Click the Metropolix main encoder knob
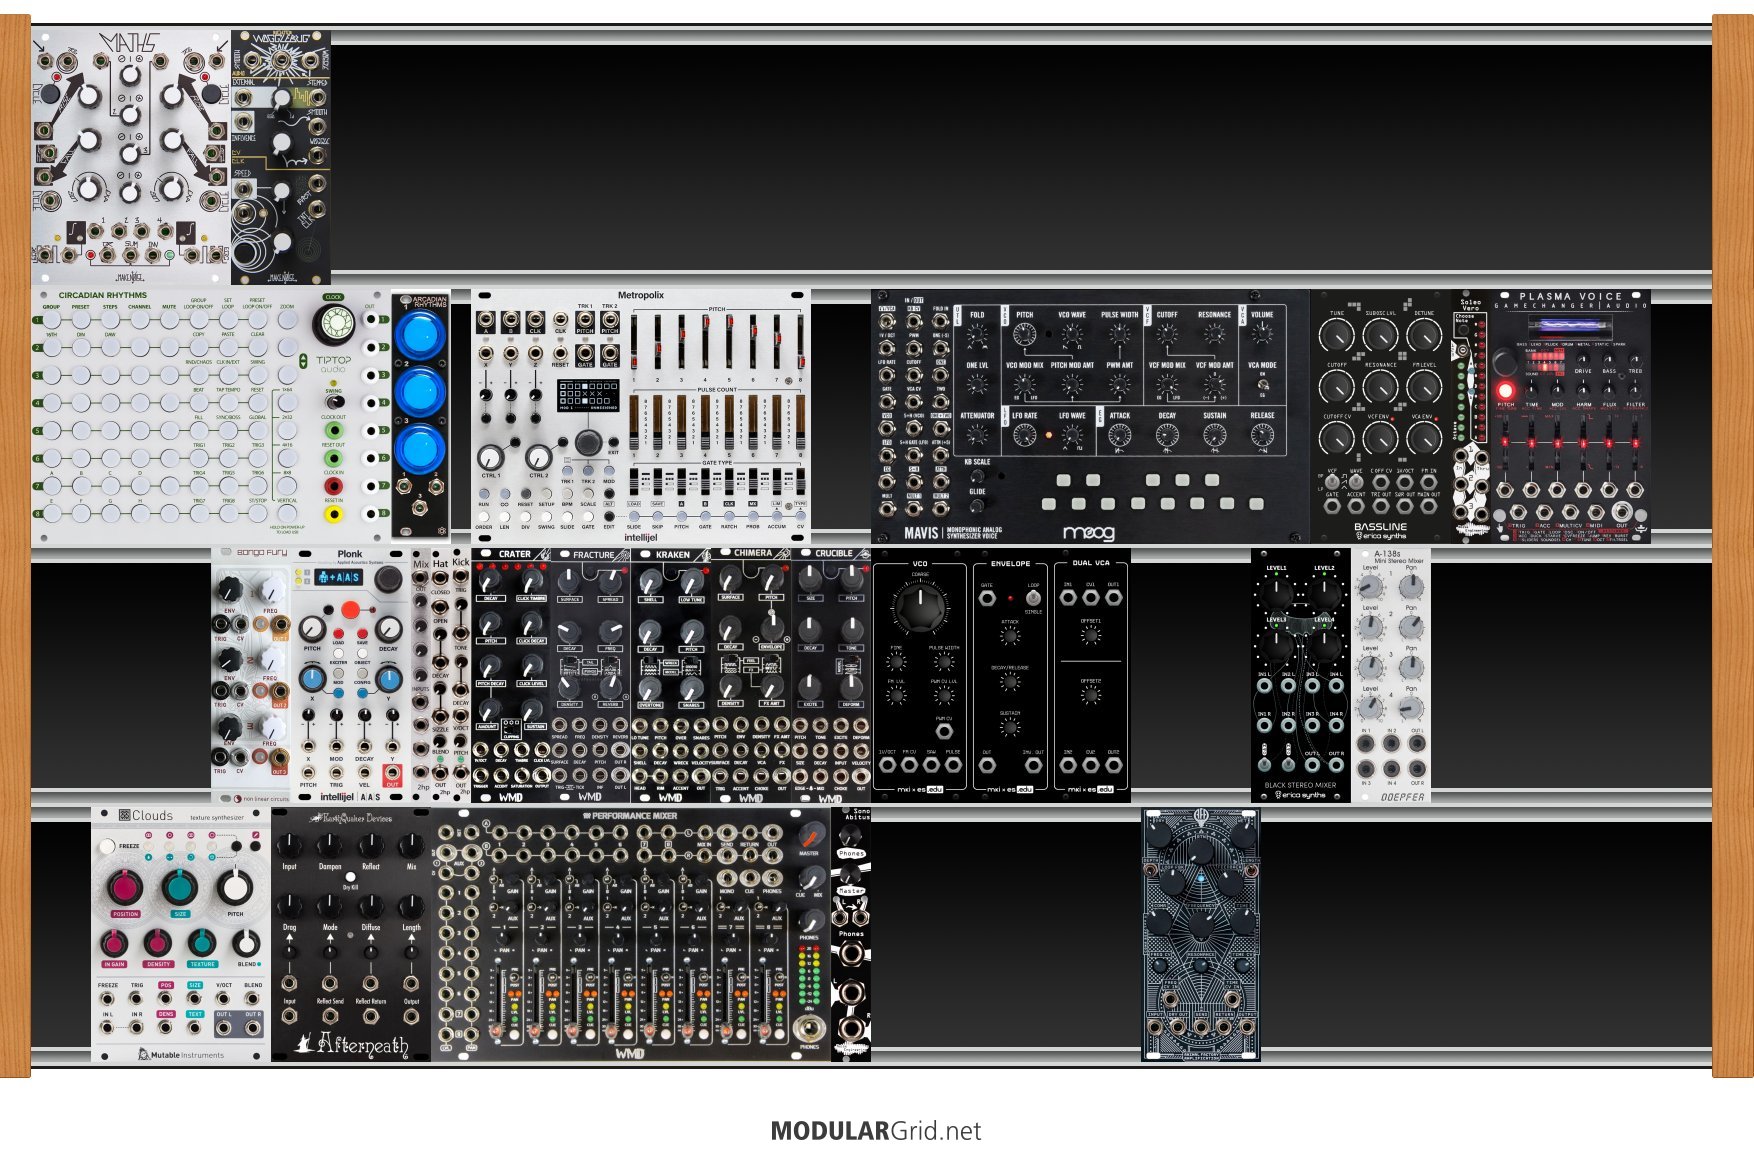Viewport: 1754px width, 1152px height. point(589,443)
